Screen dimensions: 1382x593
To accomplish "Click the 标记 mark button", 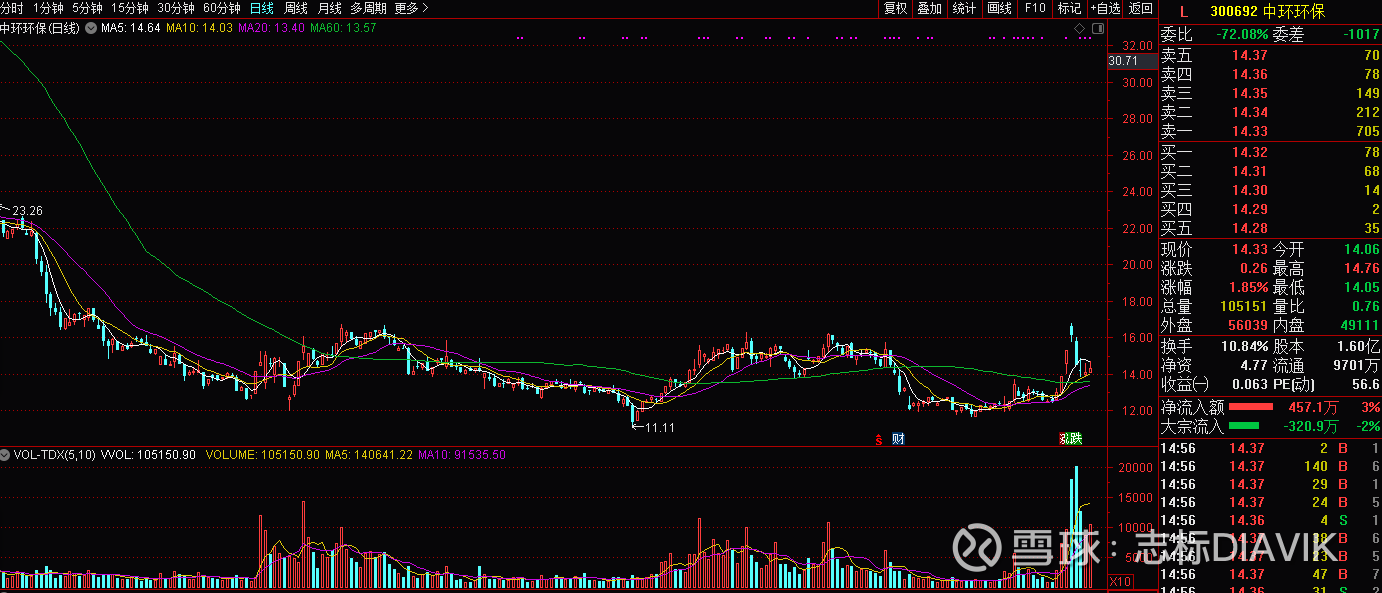I will pos(1070,8).
